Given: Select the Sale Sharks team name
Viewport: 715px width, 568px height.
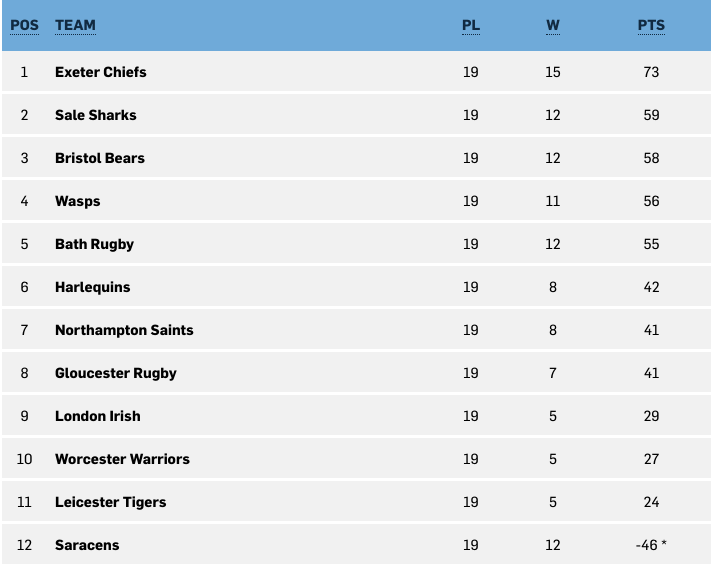Looking at the screenshot, I should pos(96,115).
